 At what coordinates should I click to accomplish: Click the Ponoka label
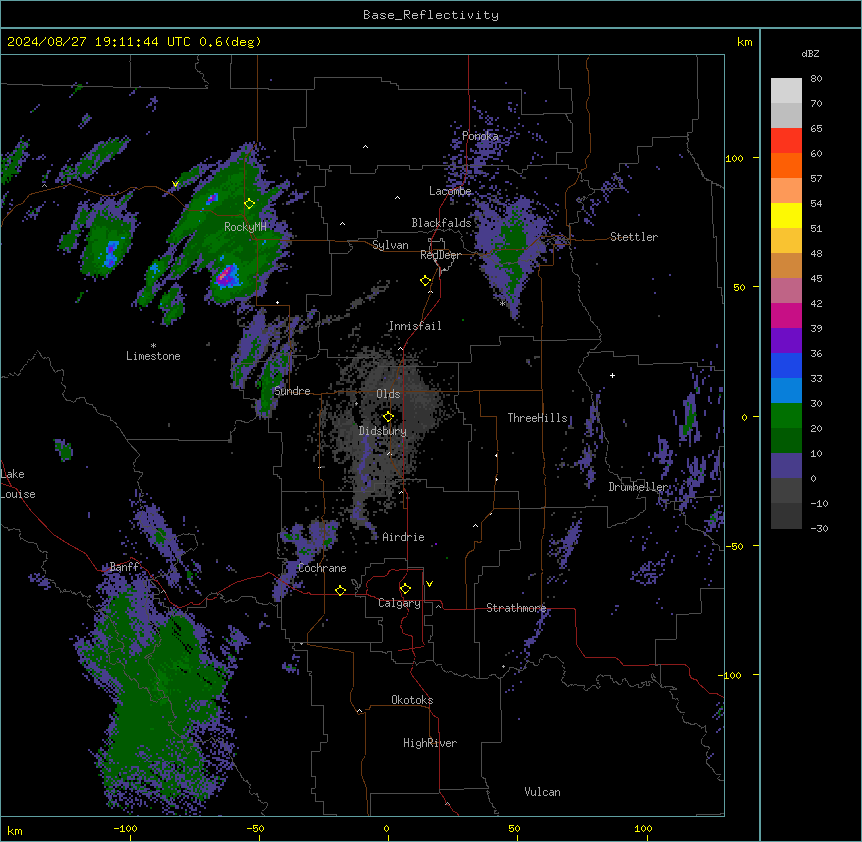click(480, 136)
